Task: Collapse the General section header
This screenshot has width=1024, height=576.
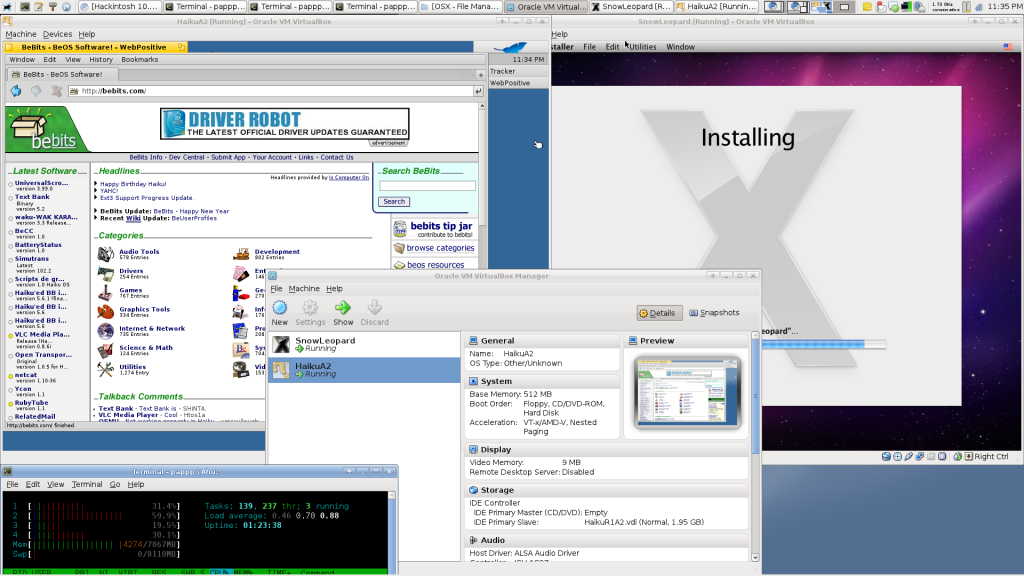Action: coord(542,341)
